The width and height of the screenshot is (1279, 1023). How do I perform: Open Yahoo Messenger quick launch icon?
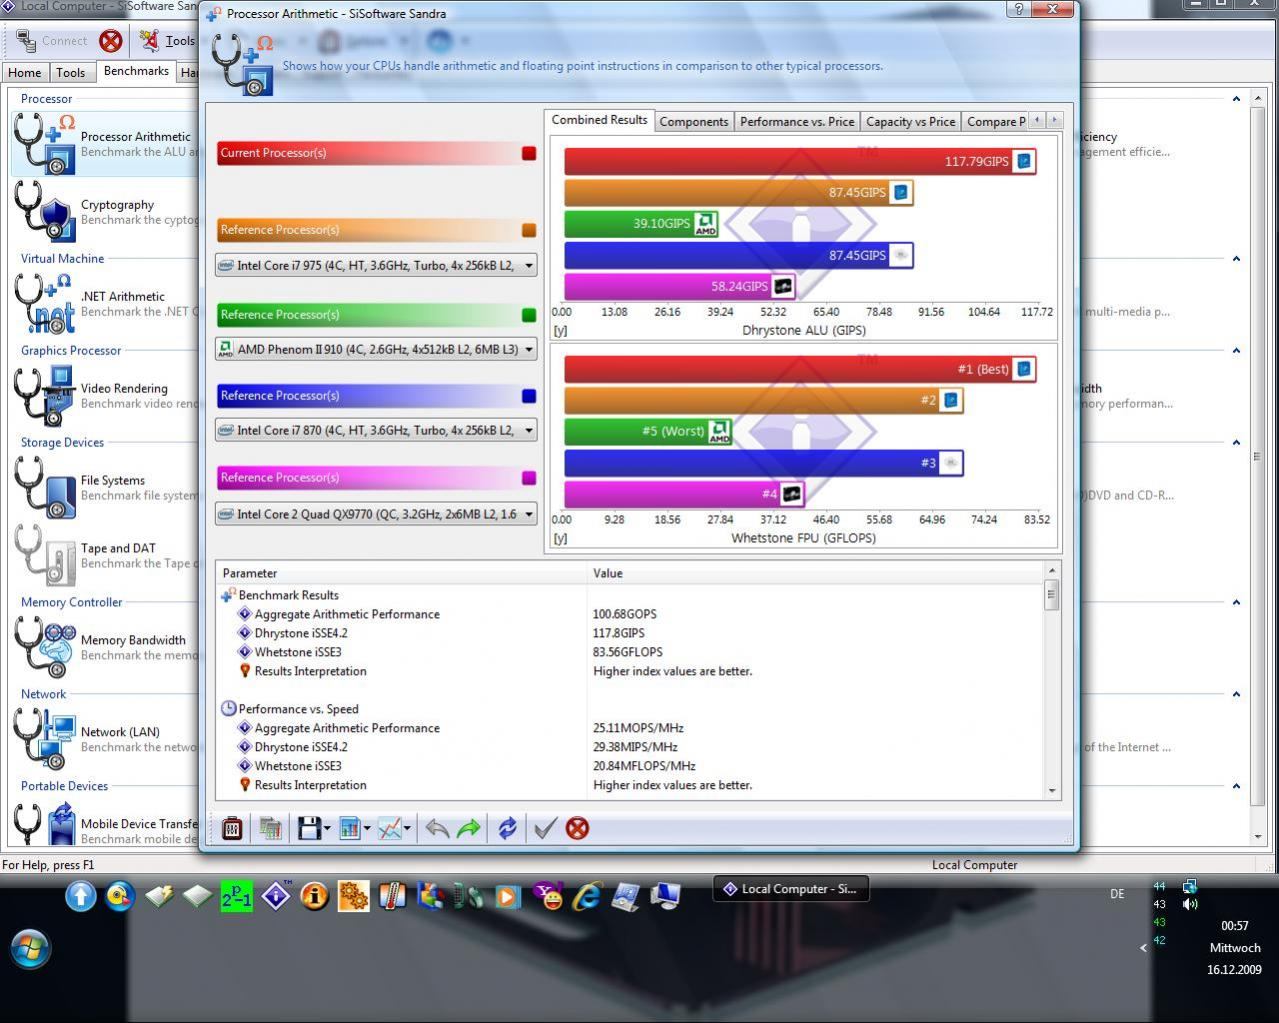549,896
